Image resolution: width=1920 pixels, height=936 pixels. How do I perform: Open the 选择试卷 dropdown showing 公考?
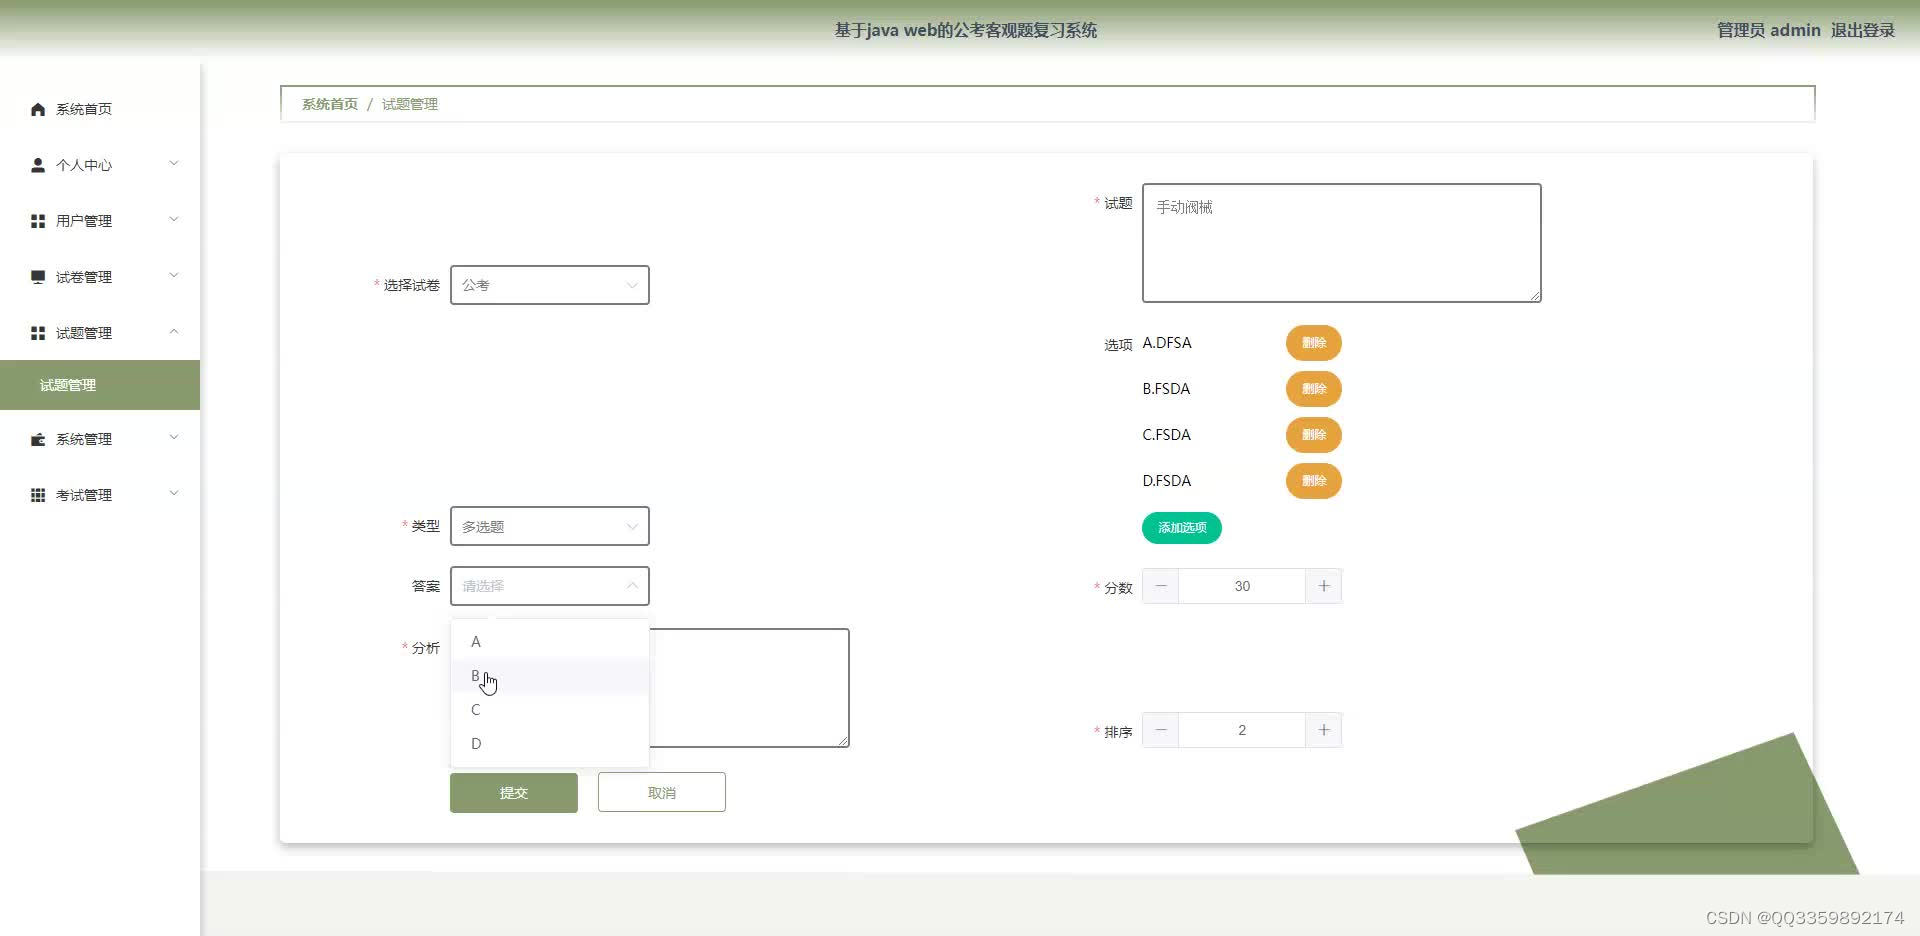[550, 285]
